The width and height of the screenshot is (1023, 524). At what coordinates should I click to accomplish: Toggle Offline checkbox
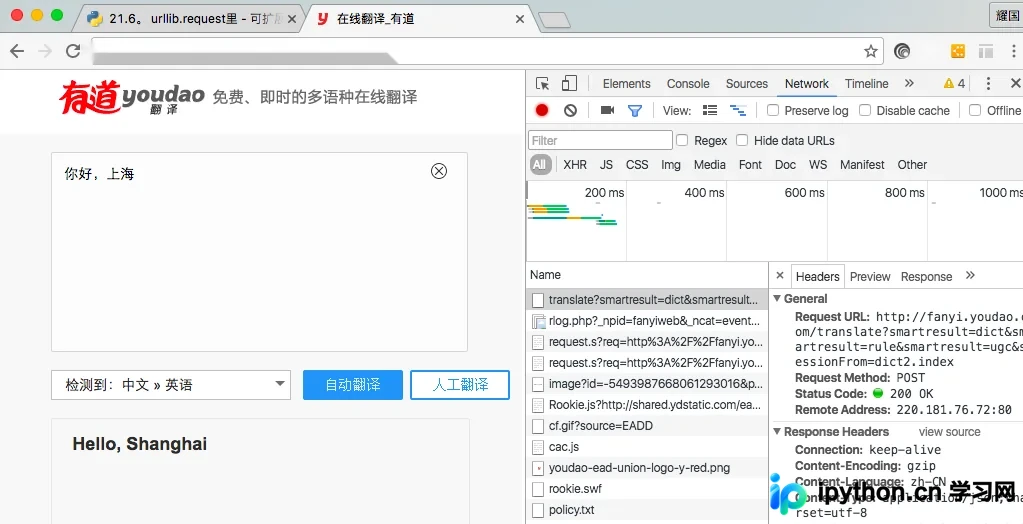pos(975,110)
